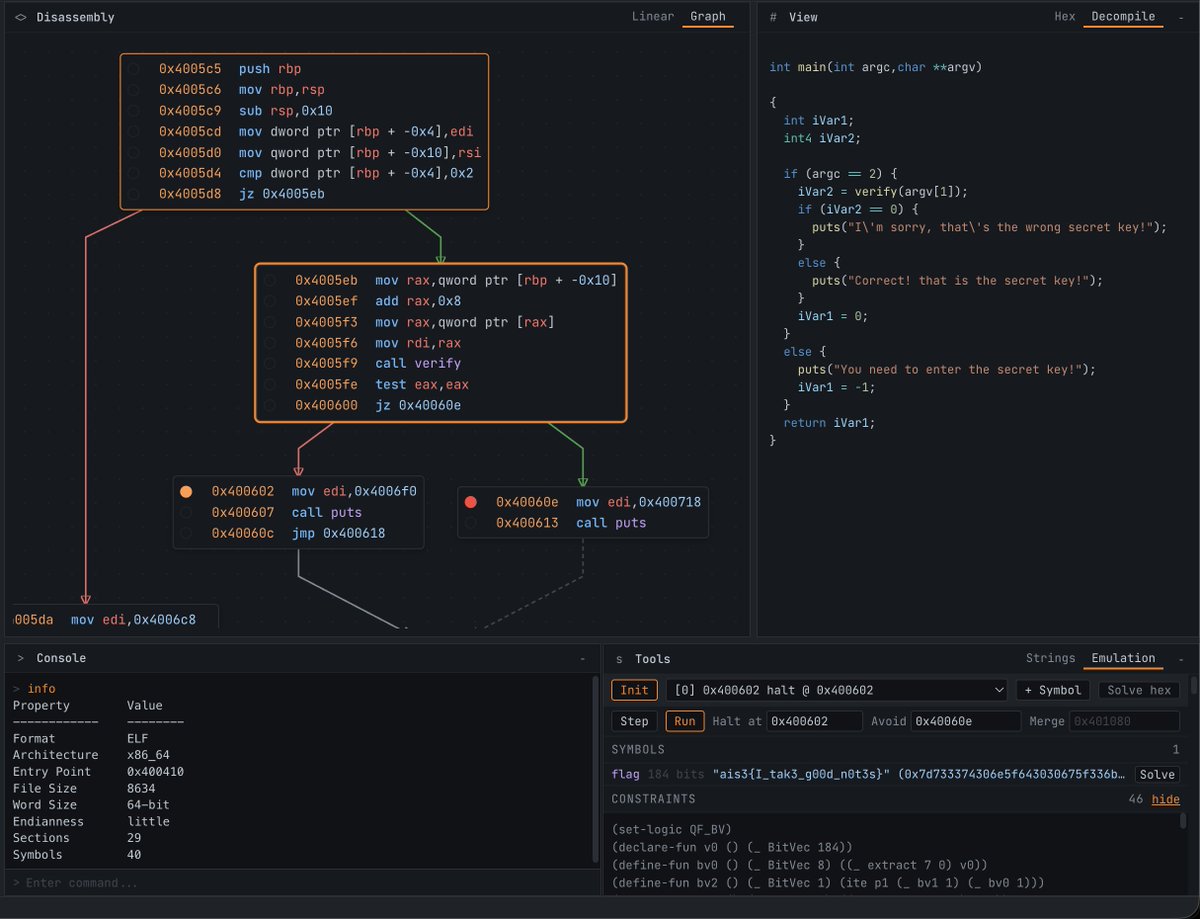Select the Emulation tab
1200x919 pixels.
coord(1123,658)
